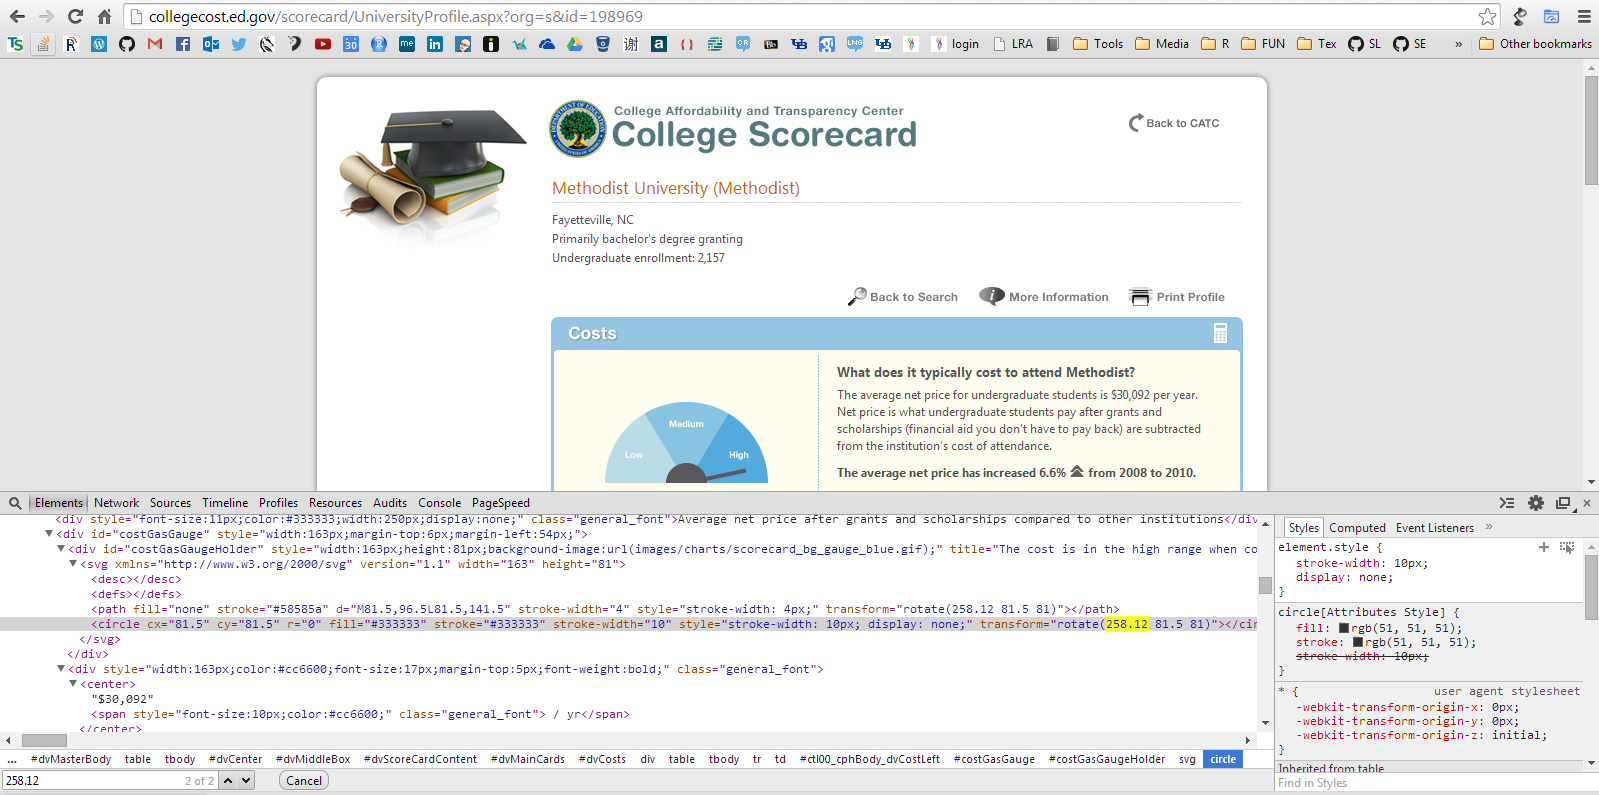Change DevTools dock side icon

[1563, 503]
